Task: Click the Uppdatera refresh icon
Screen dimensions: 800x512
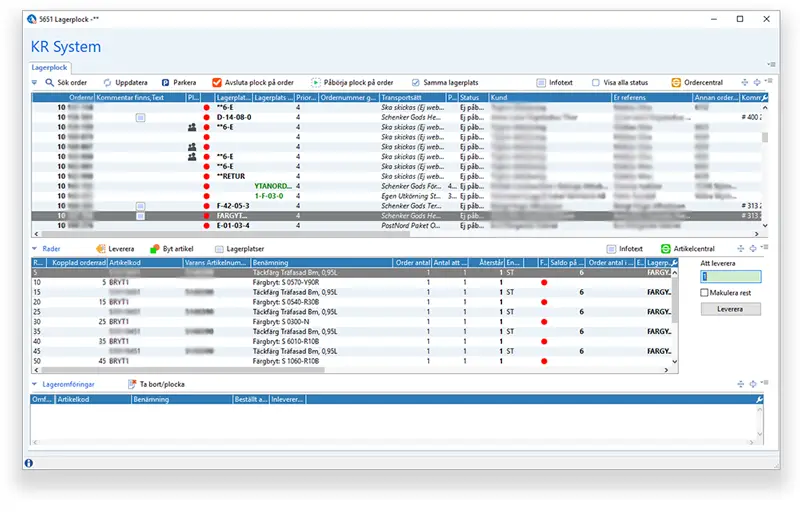Action: tap(107, 83)
